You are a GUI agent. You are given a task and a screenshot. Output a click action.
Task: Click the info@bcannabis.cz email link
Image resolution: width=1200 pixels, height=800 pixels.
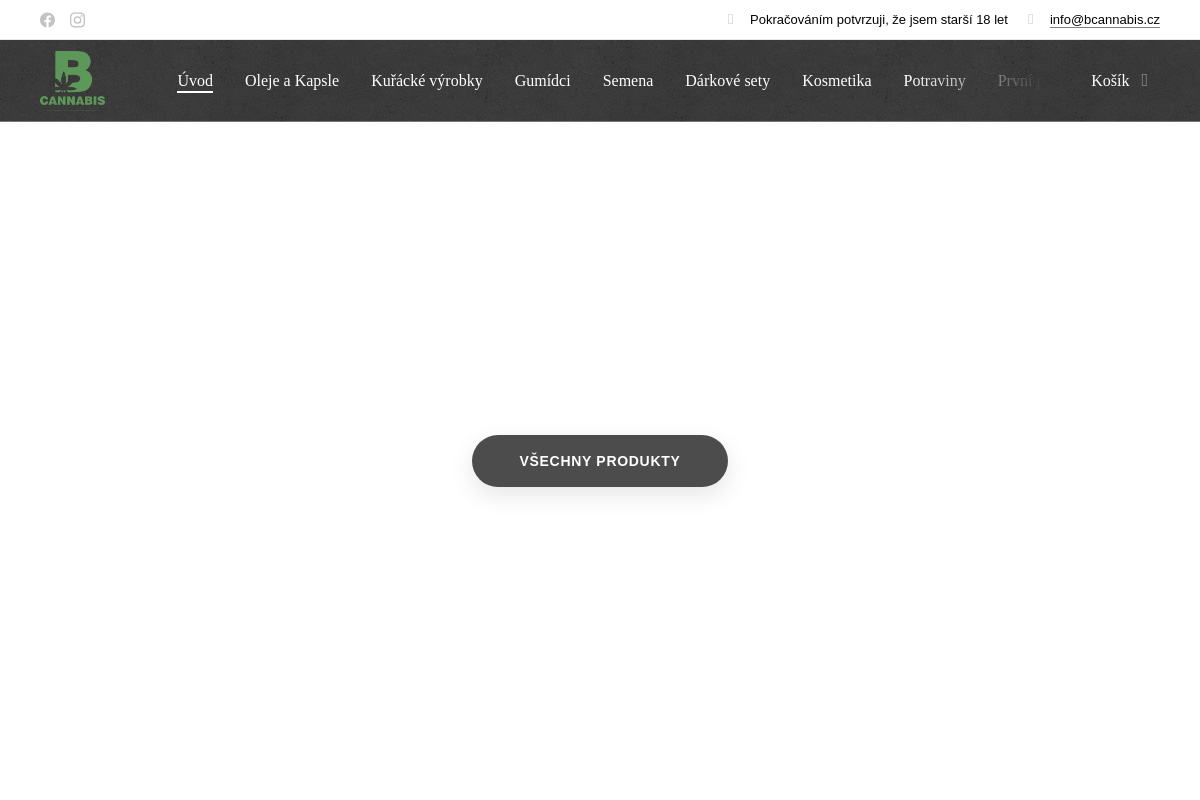pyautogui.click(x=1104, y=20)
